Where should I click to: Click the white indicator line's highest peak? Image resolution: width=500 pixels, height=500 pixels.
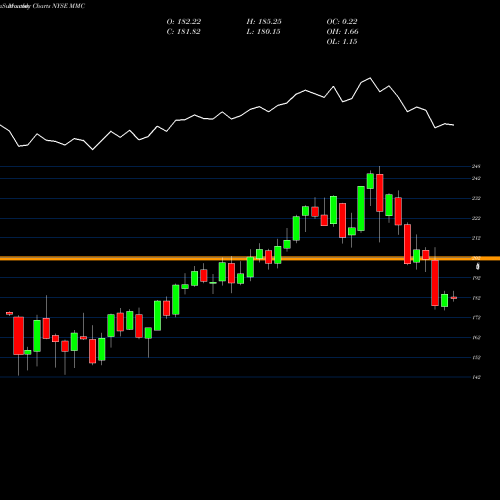click(x=370, y=78)
